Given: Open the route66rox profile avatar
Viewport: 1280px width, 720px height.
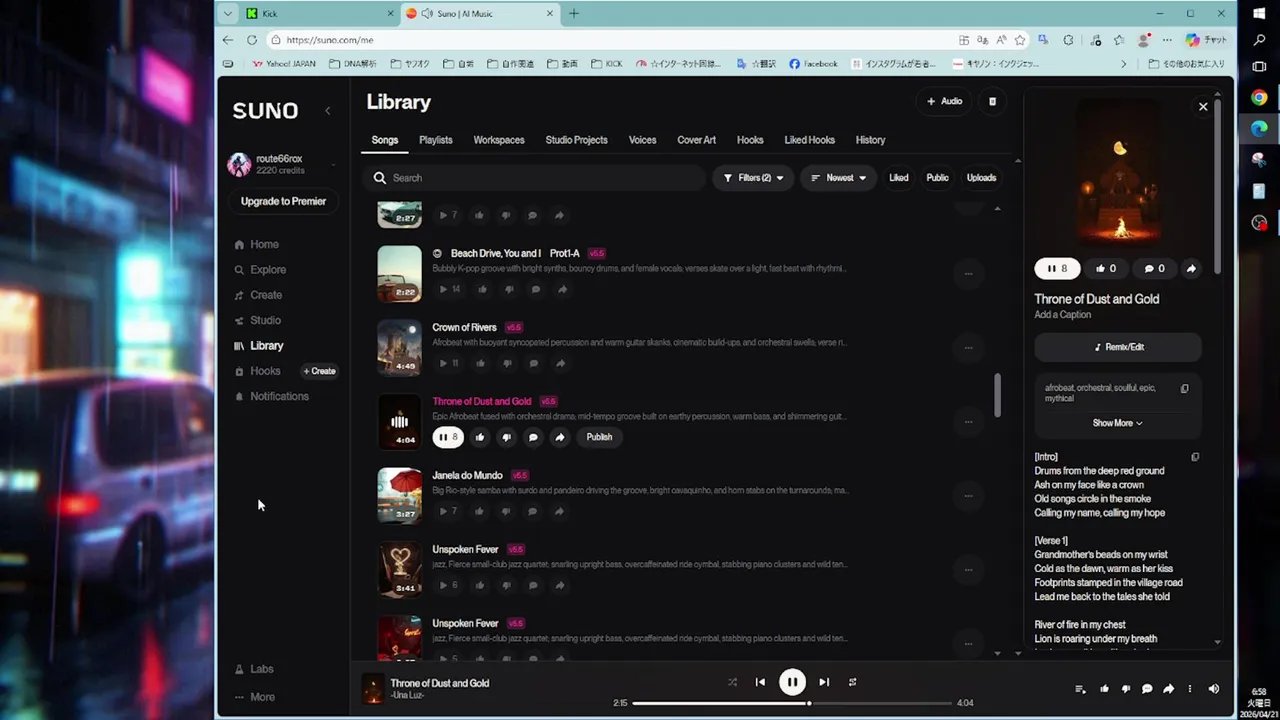Looking at the screenshot, I should tap(239, 164).
